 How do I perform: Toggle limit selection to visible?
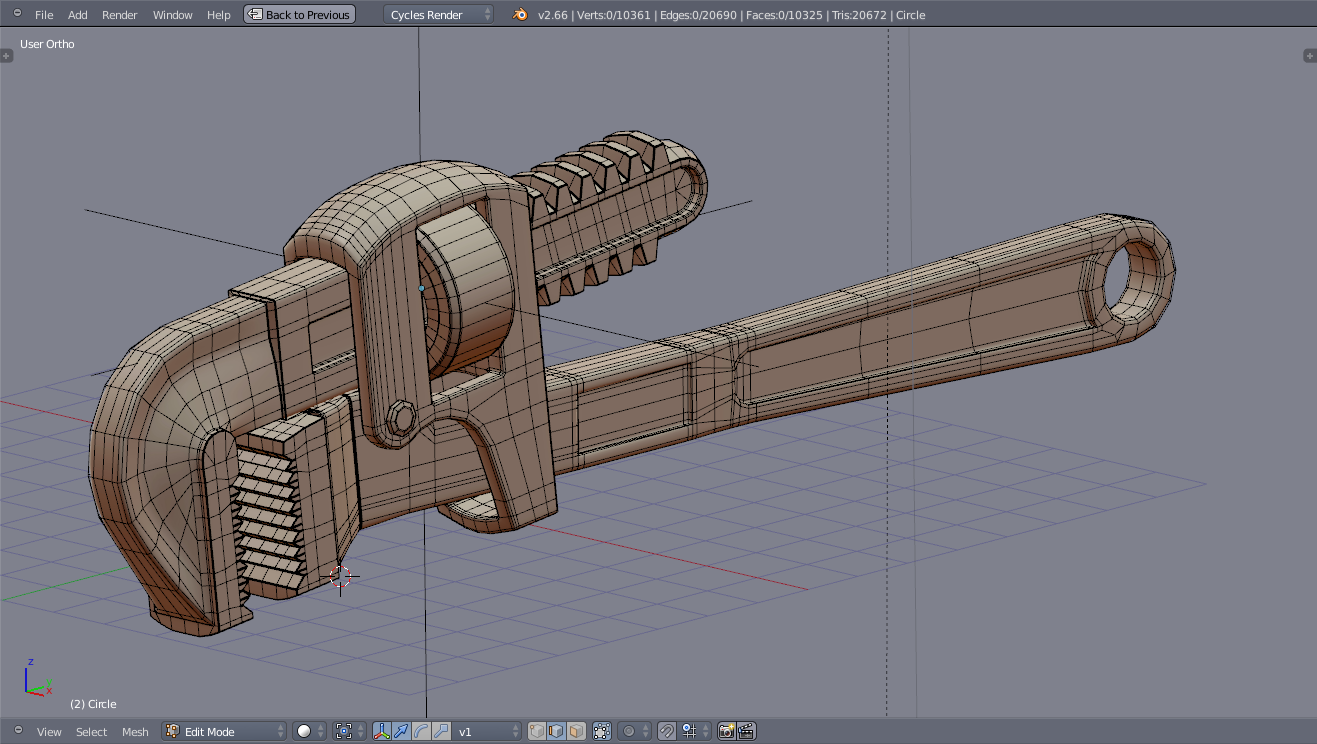click(x=602, y=731)
